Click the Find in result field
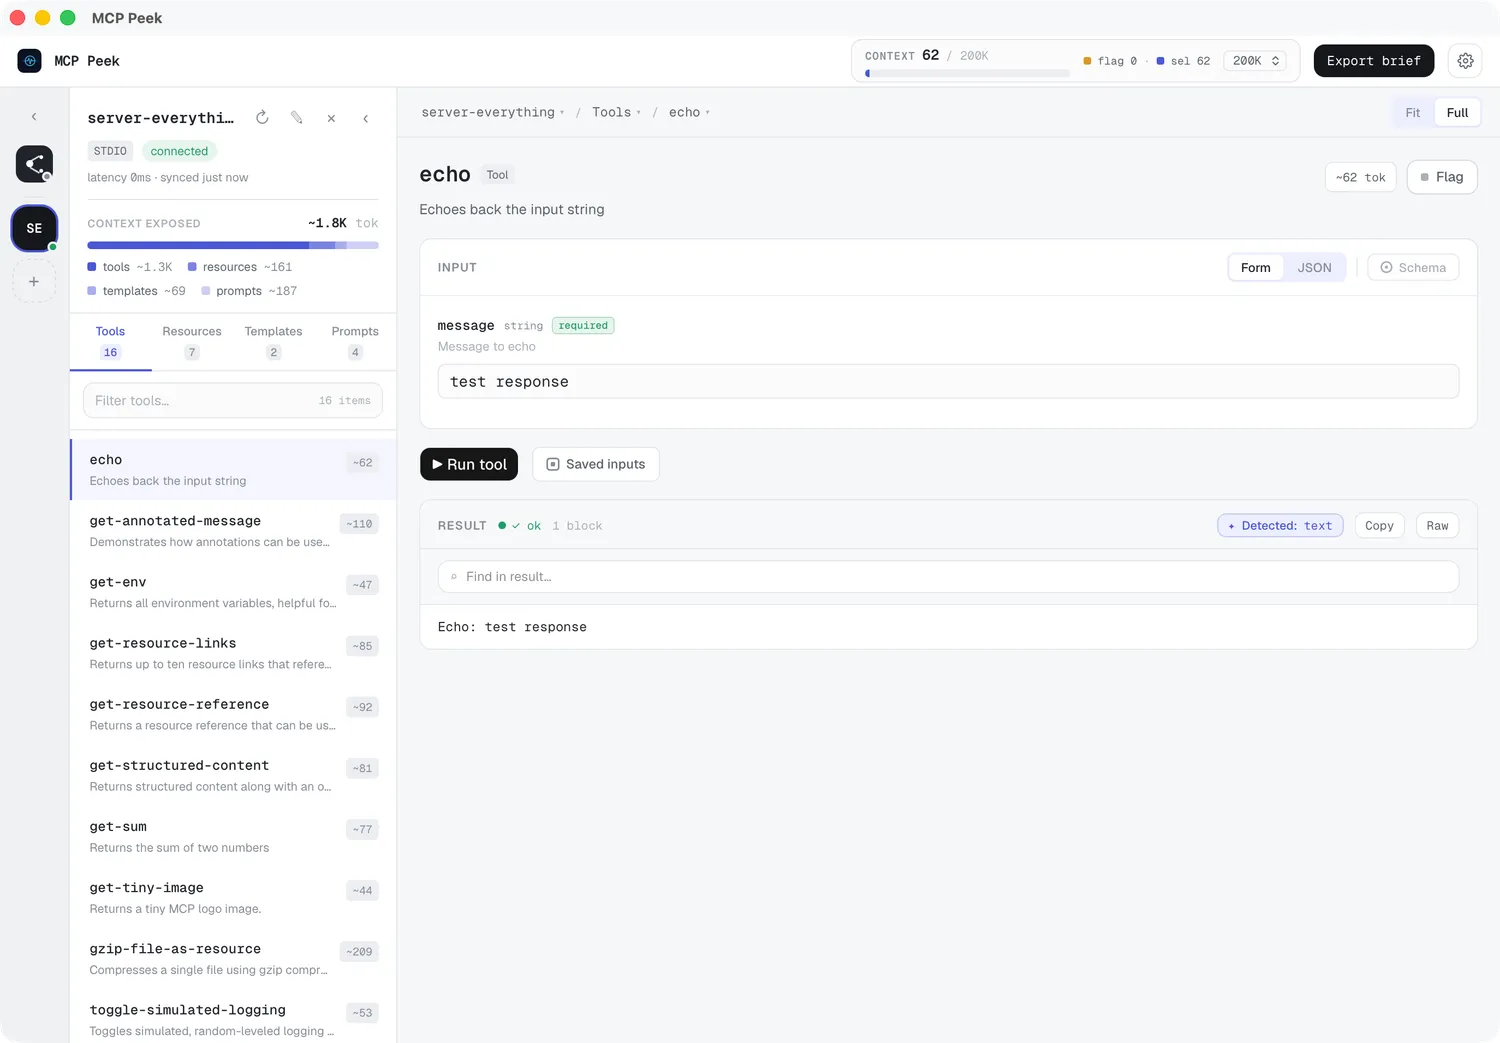Image resolution: width=1500 pixels, height=1043 pixels. (x=948, y=577)
